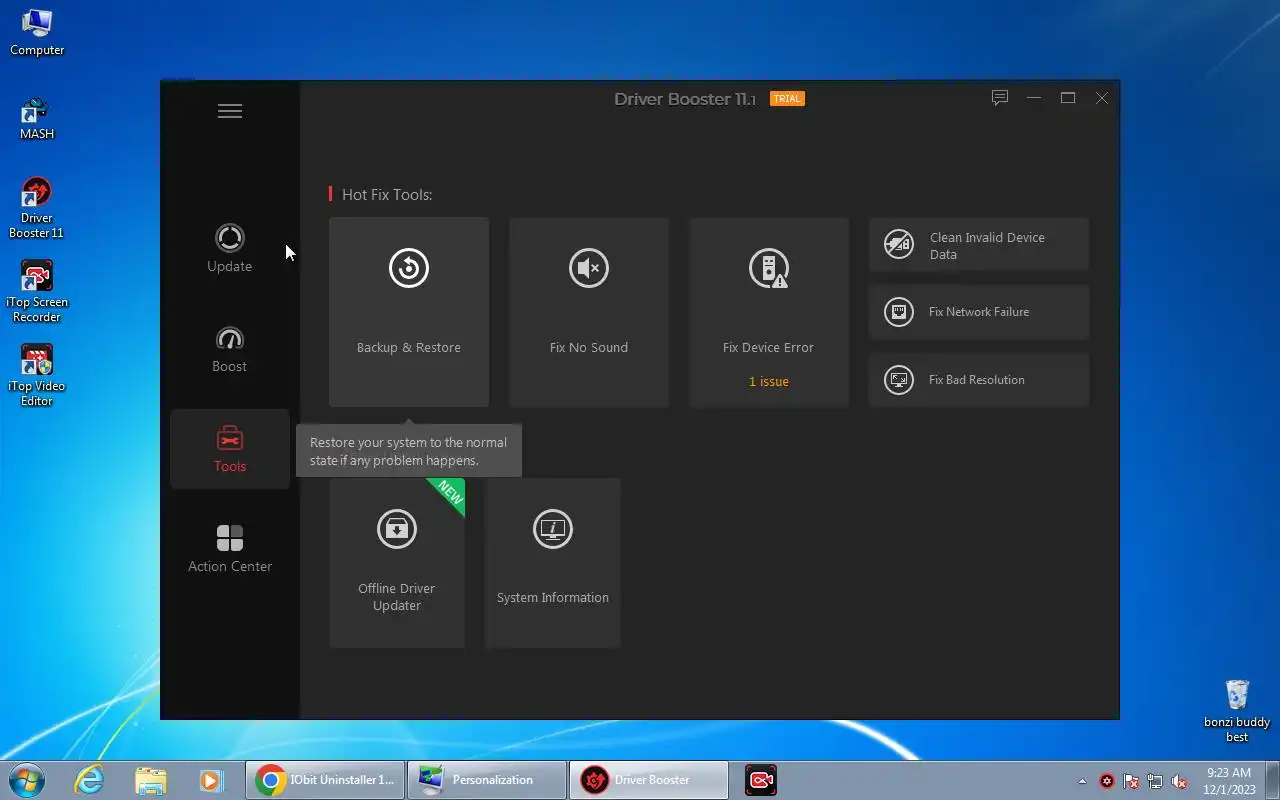Click the TRIAL badge in title bar
This screenshot has width=1280, height=800.
tap(787, 99)
